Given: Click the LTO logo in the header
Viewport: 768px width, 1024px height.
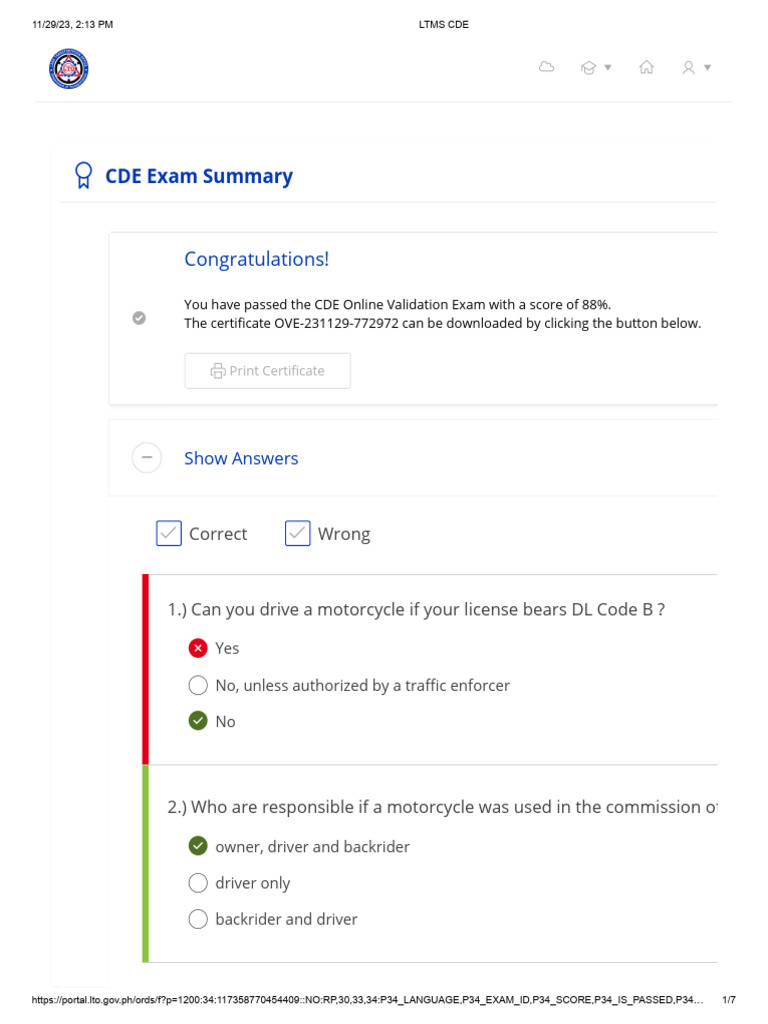Looking at the screenshot, I should click(69, 68).
